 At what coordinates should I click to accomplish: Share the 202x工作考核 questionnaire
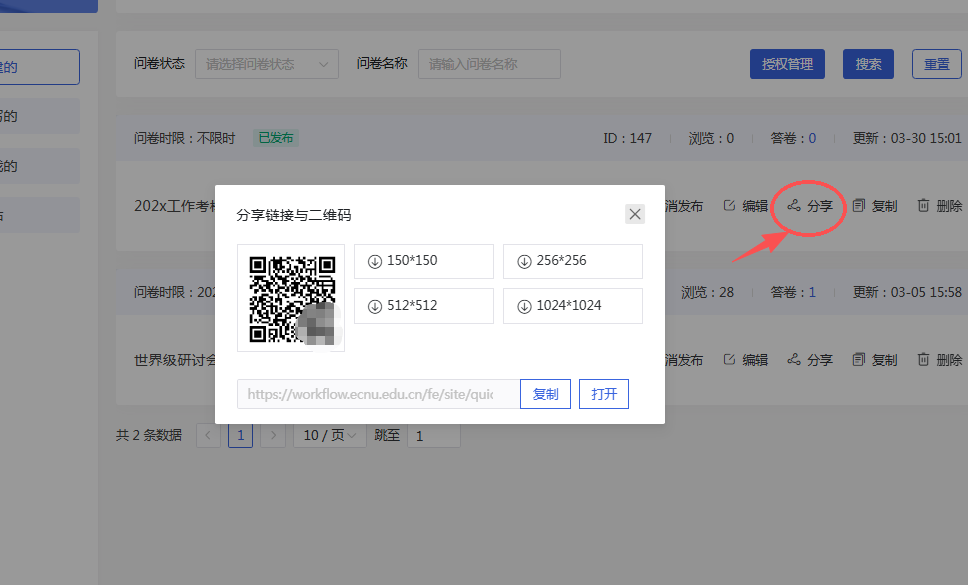click(810, 205)
